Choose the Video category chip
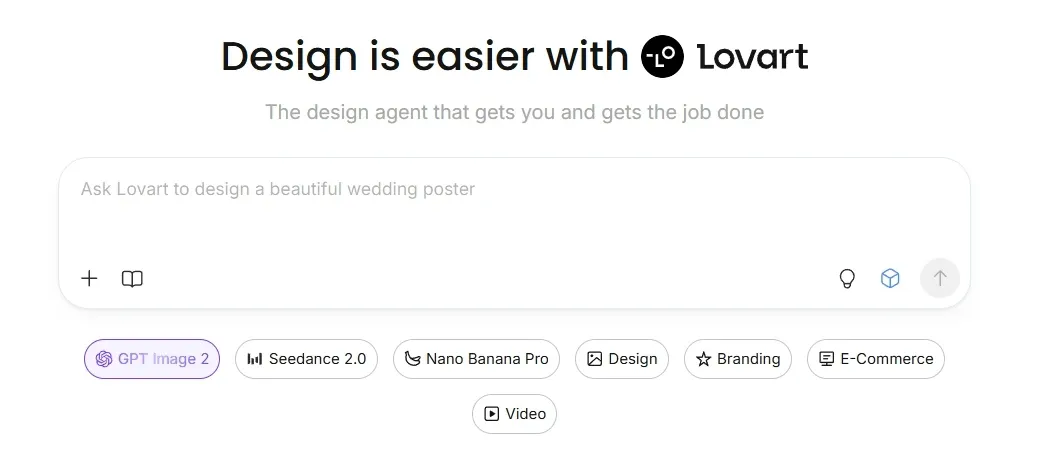Image resolution: width=1050 pixels, height=459 pixels. 514,414
